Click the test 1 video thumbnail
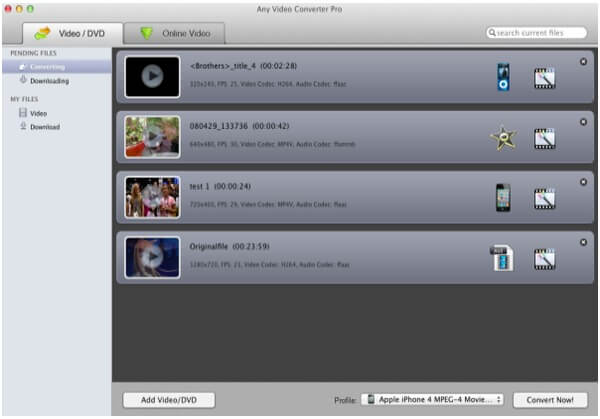The height and width of the screenshot is (419, 600). (x=152, y=197)
